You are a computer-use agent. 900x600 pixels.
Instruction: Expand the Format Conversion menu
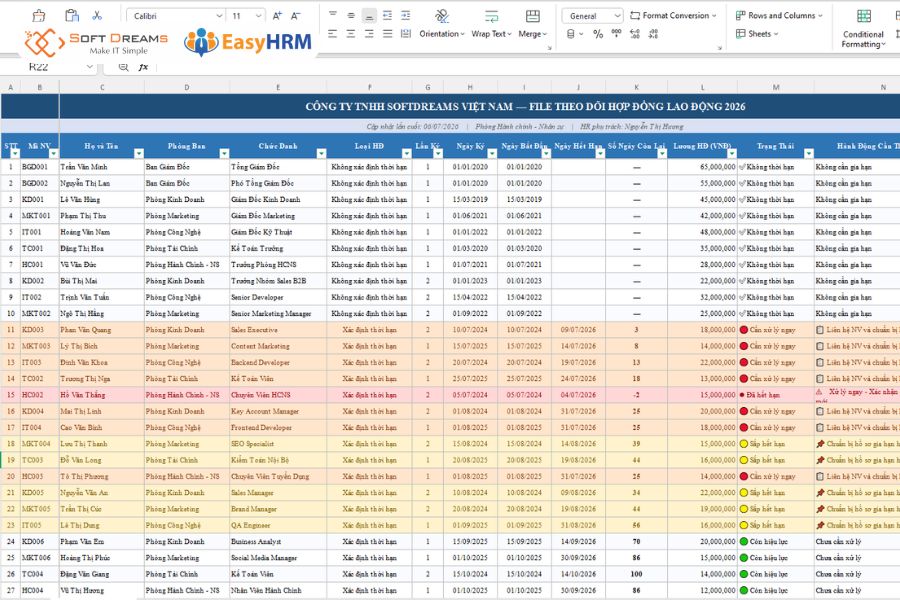(673, 16)
